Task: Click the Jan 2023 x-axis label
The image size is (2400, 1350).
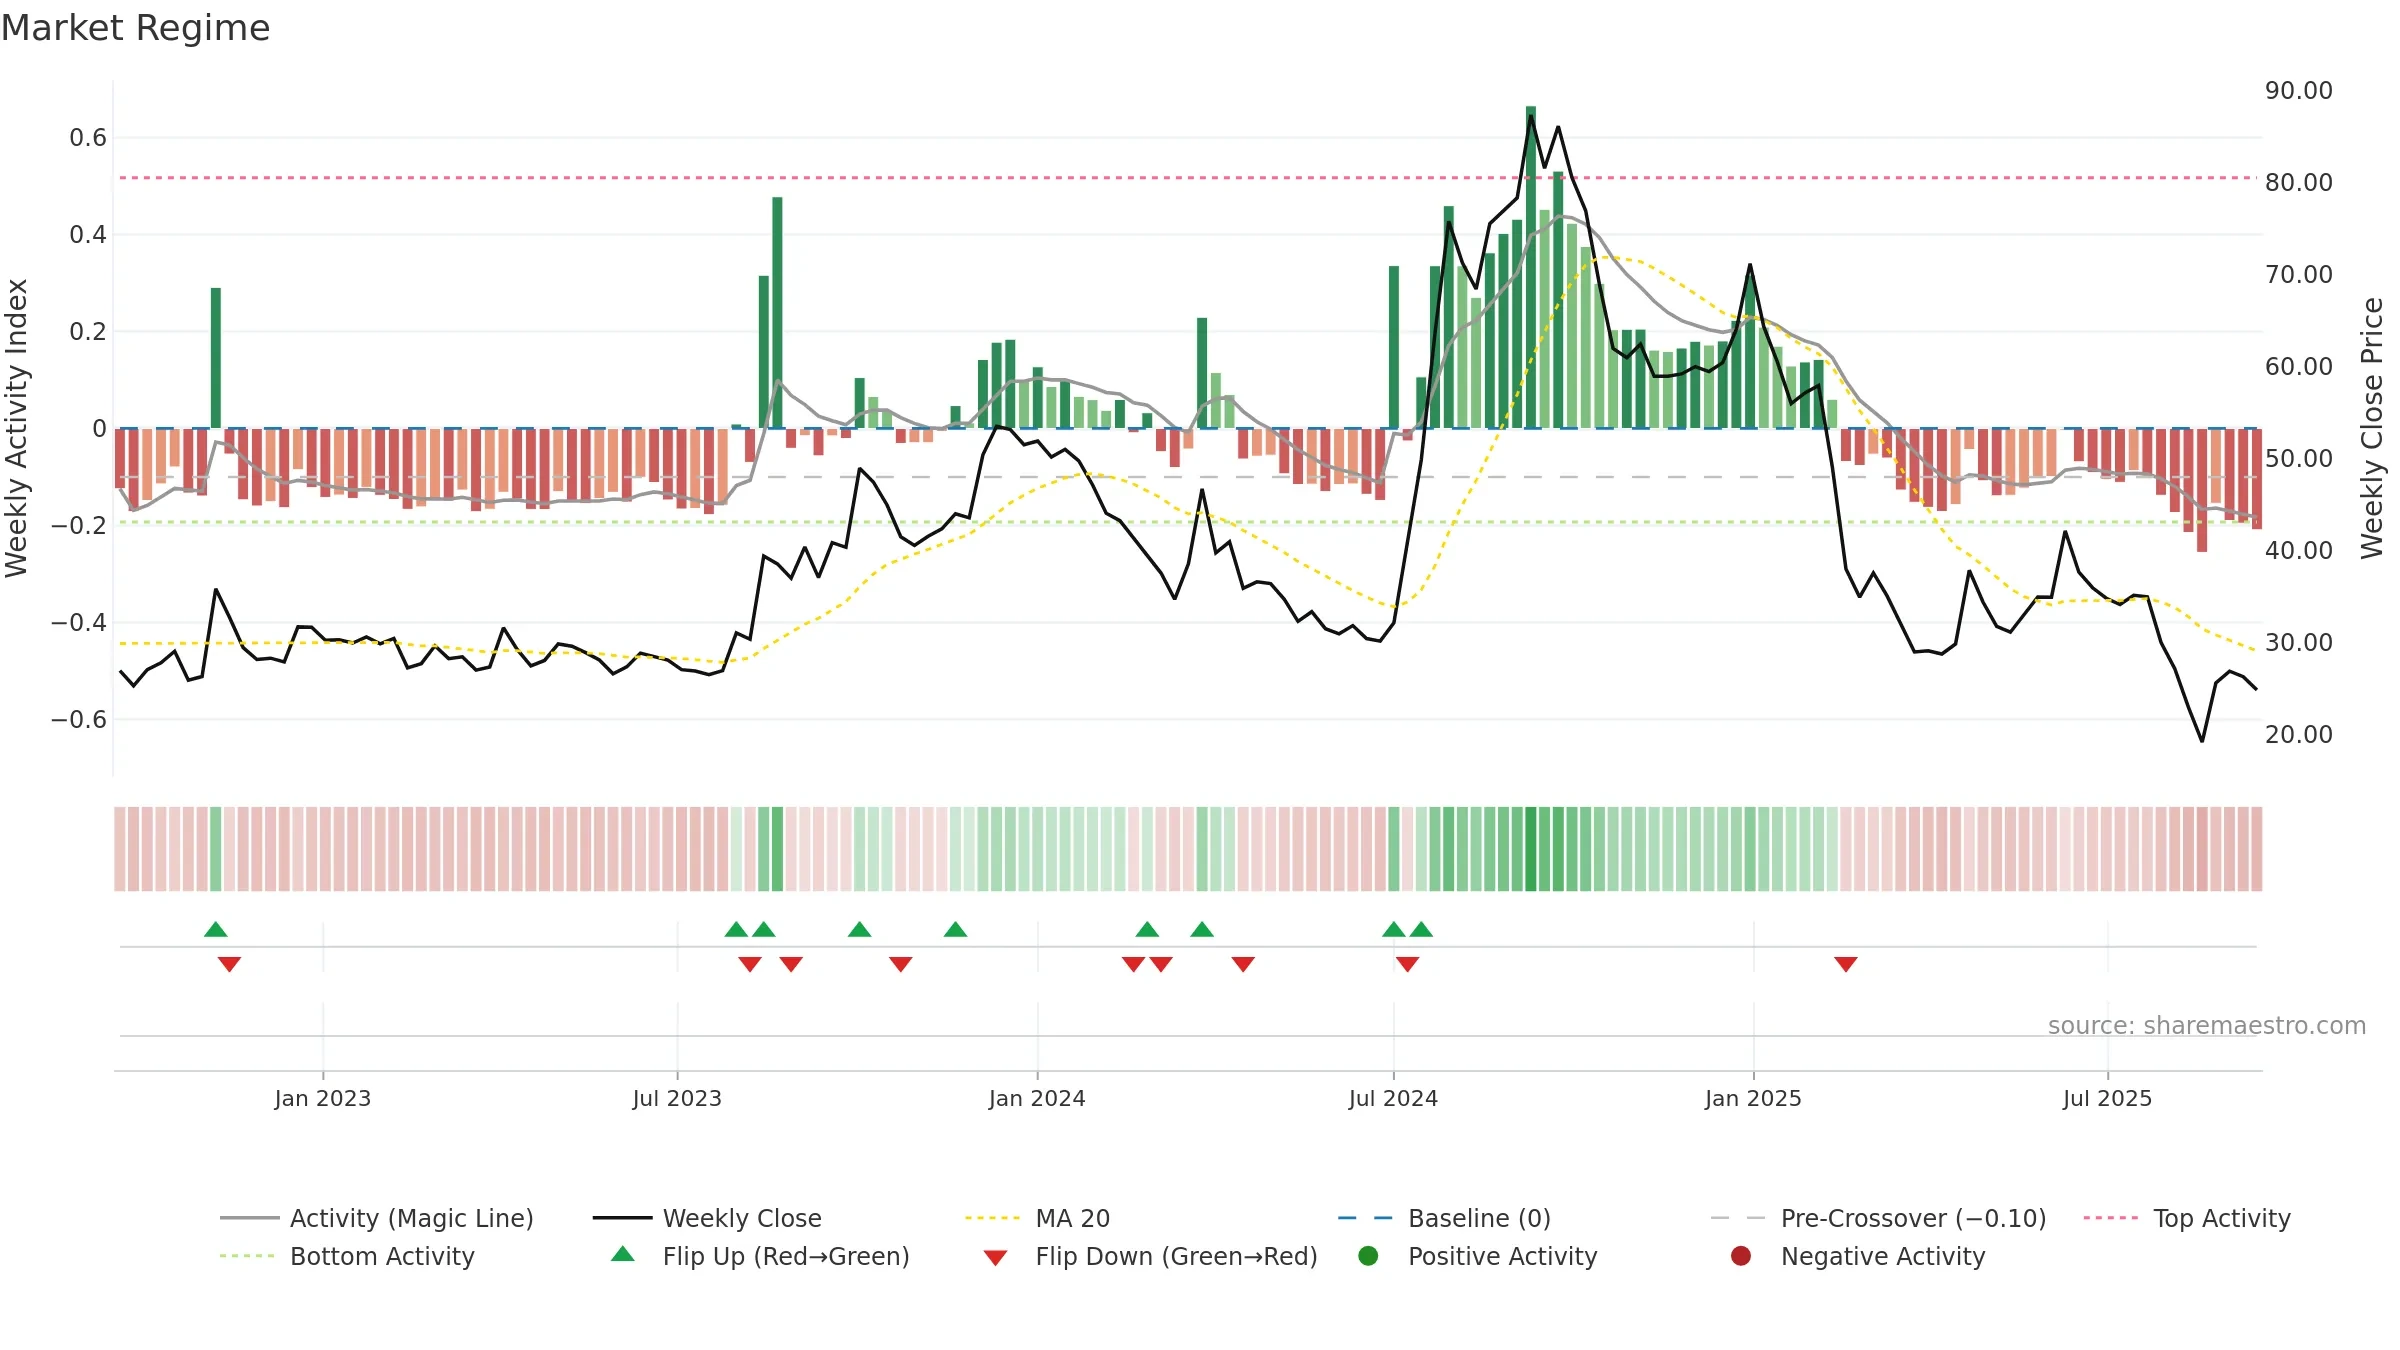Action: [x=323, y=1098]
